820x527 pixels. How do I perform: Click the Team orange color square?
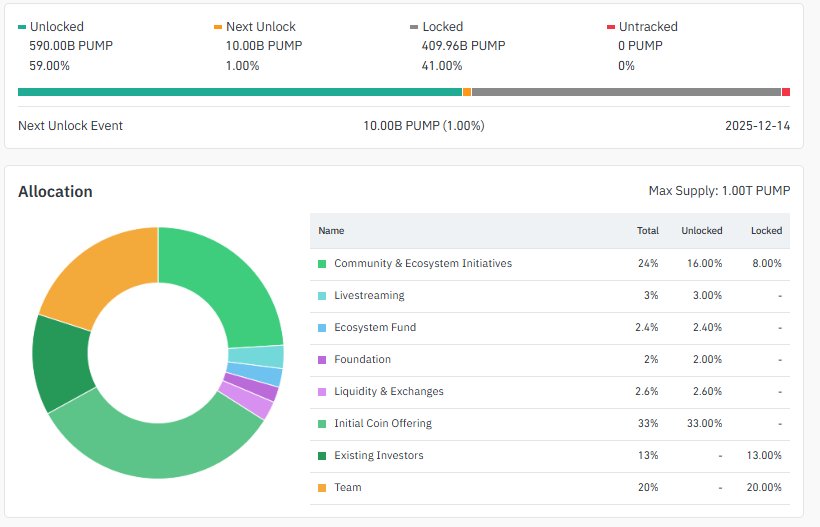(322, 488)
